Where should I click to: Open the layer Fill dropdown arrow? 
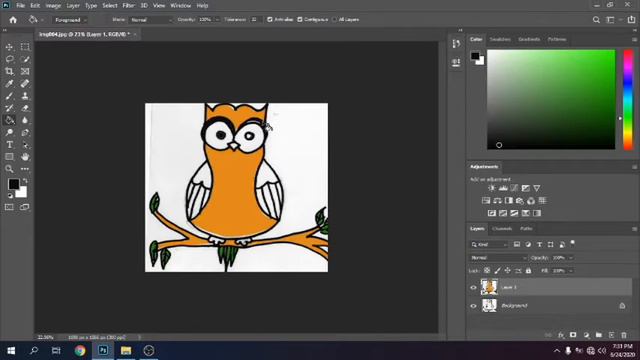tap(571, 271)
